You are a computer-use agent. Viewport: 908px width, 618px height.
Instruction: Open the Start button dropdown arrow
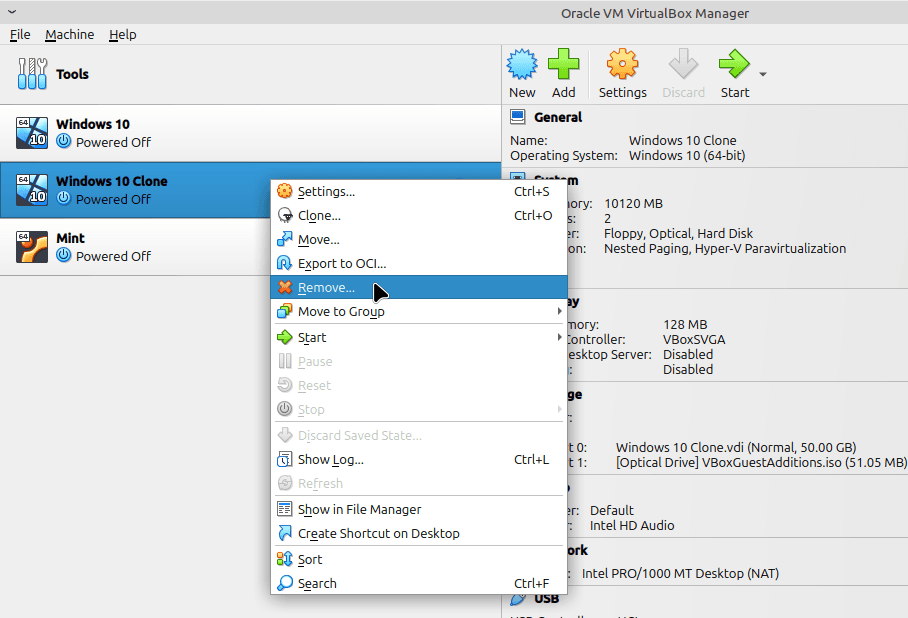coord(763,74)
